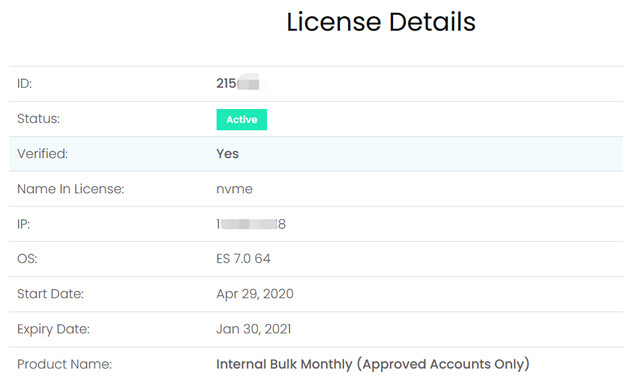Click the Name In License label
623x384 pixels.
[x=70, y=189]
